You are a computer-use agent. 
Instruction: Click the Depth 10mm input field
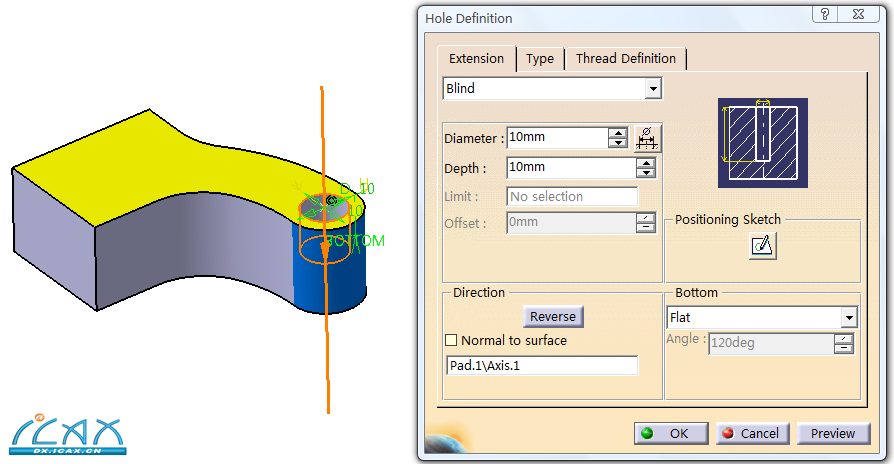(571, 168)
